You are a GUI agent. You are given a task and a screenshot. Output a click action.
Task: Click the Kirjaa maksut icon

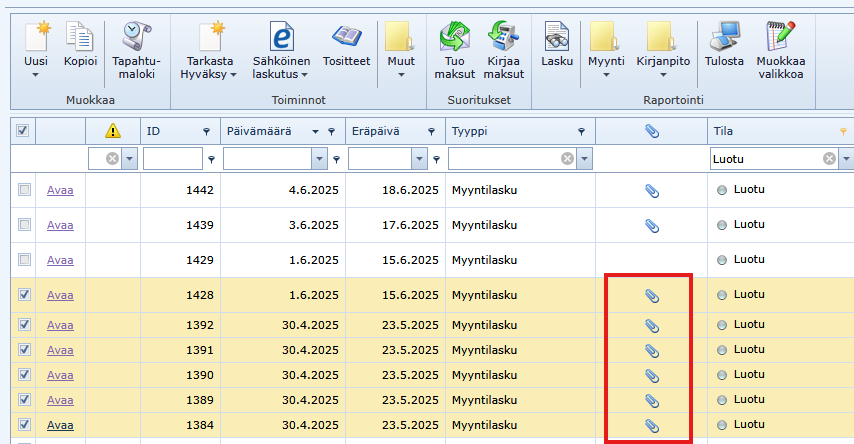(504, 37)
